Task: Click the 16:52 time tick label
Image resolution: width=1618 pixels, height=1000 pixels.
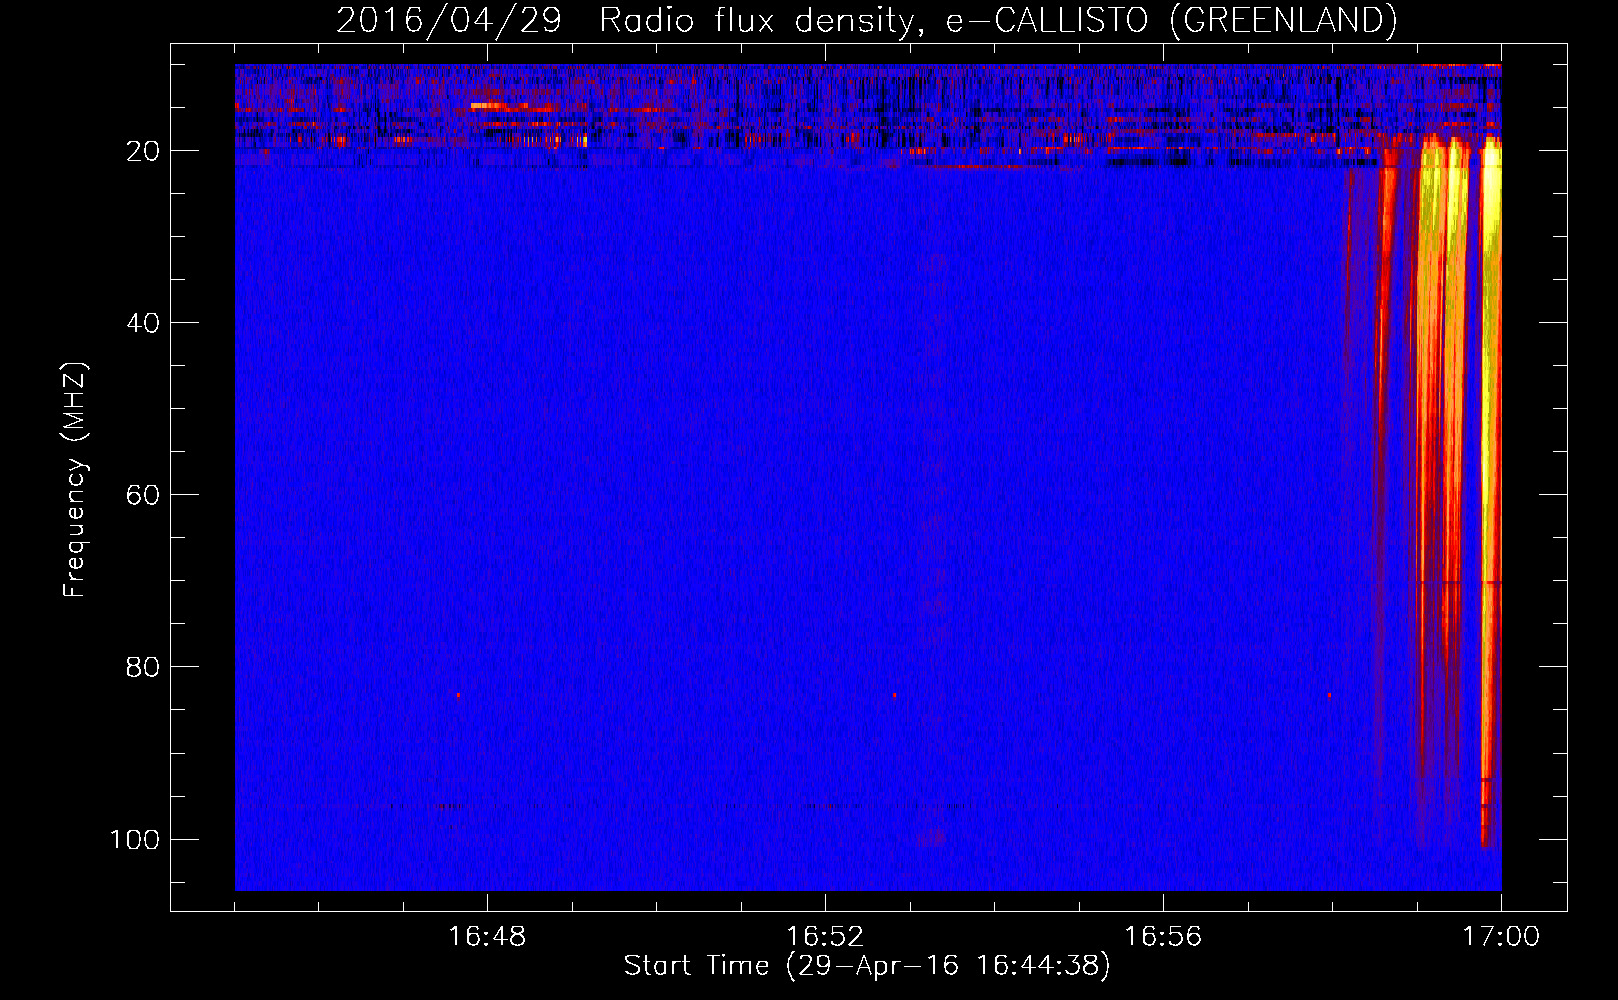Action: click(825, 937)
